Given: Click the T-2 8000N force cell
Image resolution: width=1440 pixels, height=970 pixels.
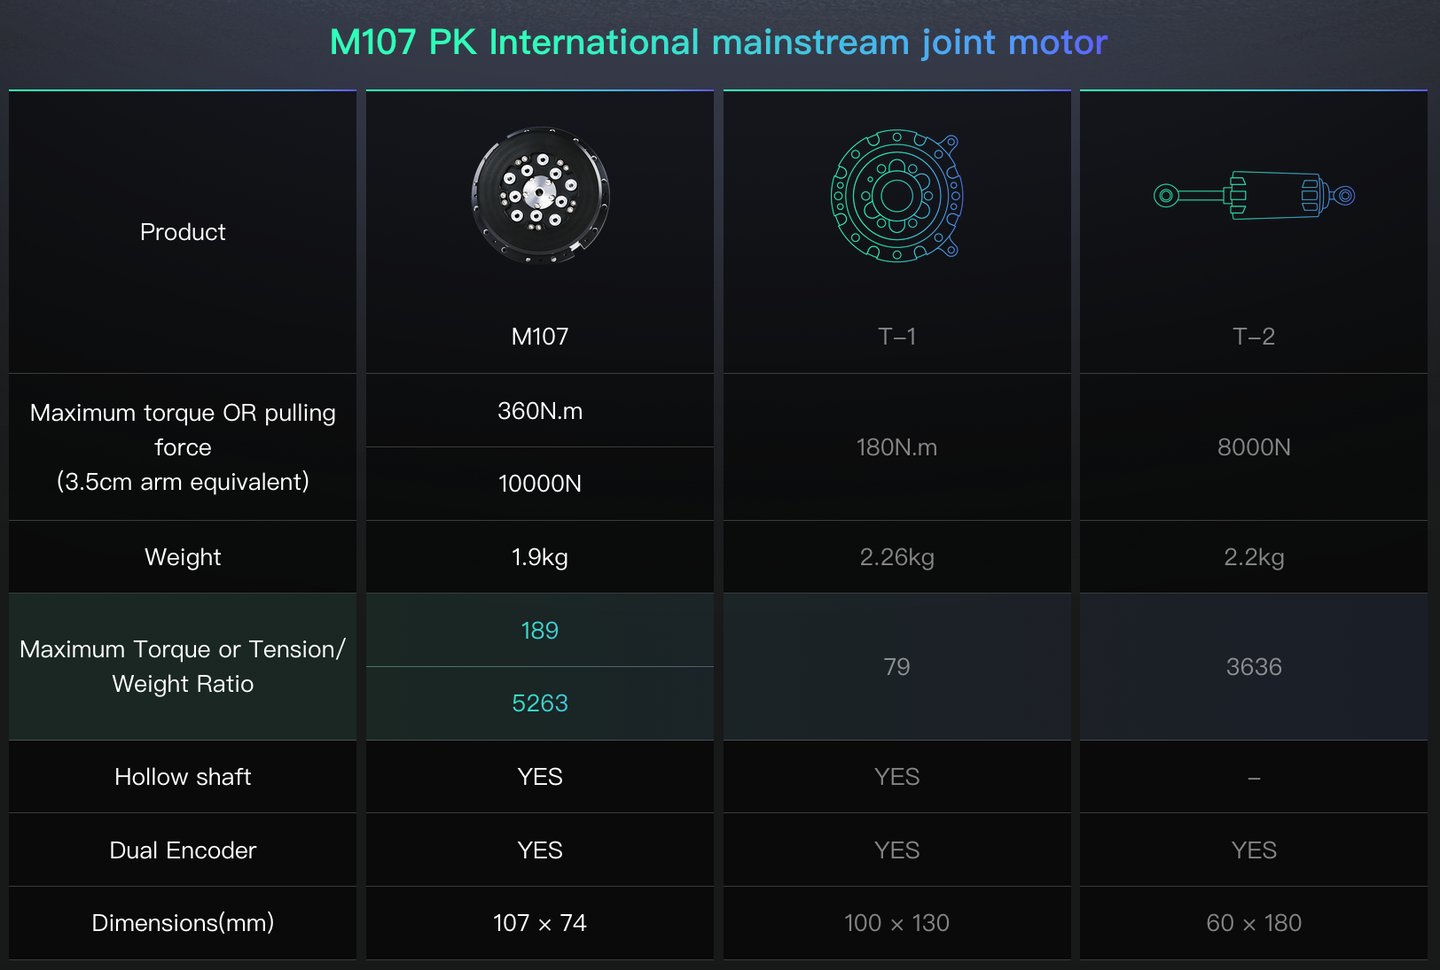Looking at the screenshot, I should [x=1253, y=447].
